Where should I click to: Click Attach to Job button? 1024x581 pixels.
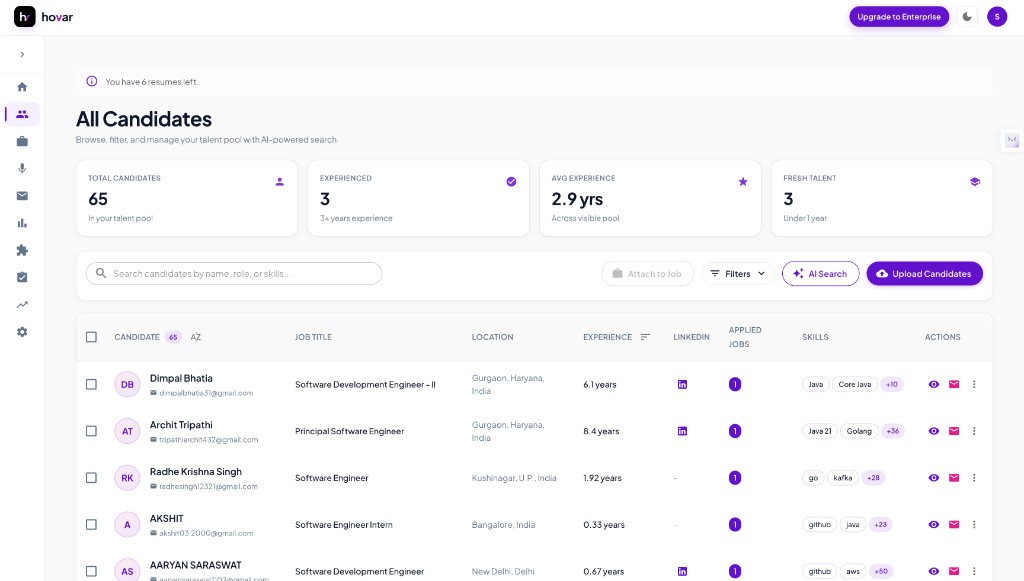(x=647, y=274)
